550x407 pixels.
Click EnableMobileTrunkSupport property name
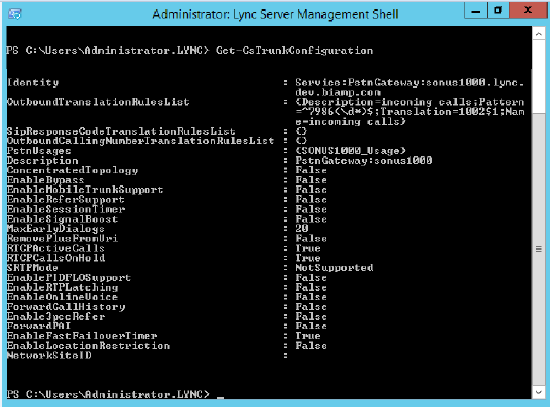coord(85,190)
